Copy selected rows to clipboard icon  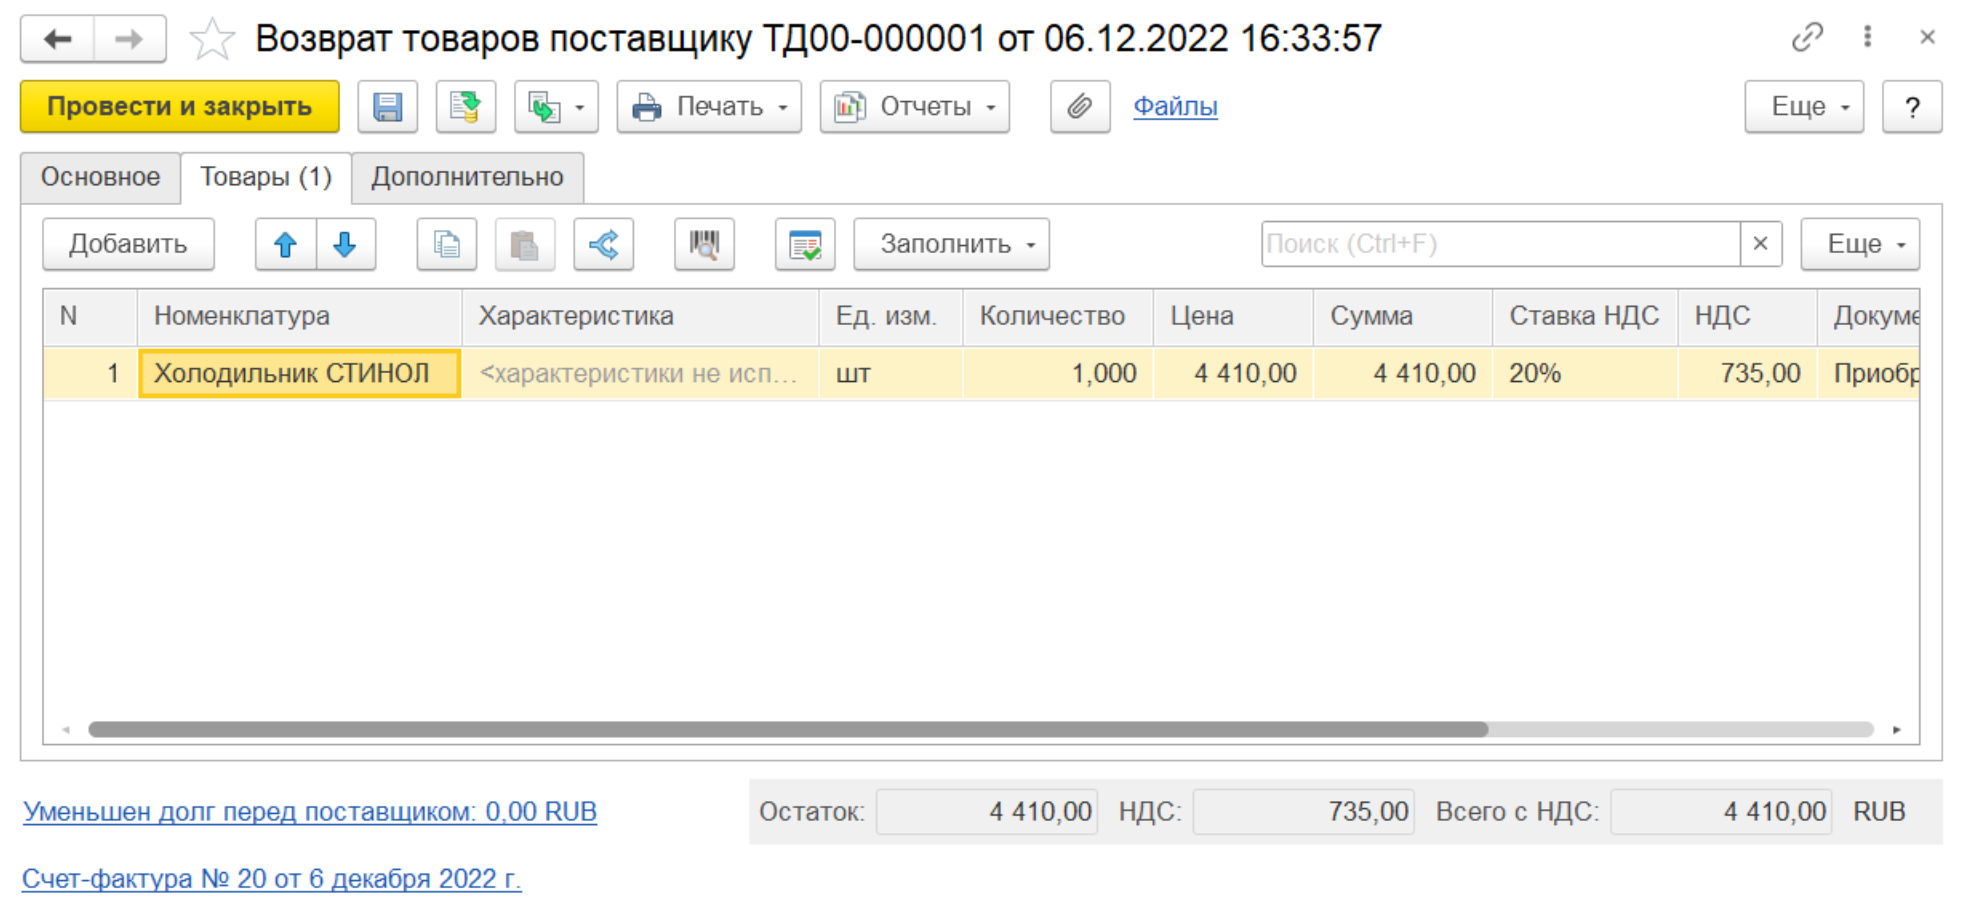[x=446, y=245]
